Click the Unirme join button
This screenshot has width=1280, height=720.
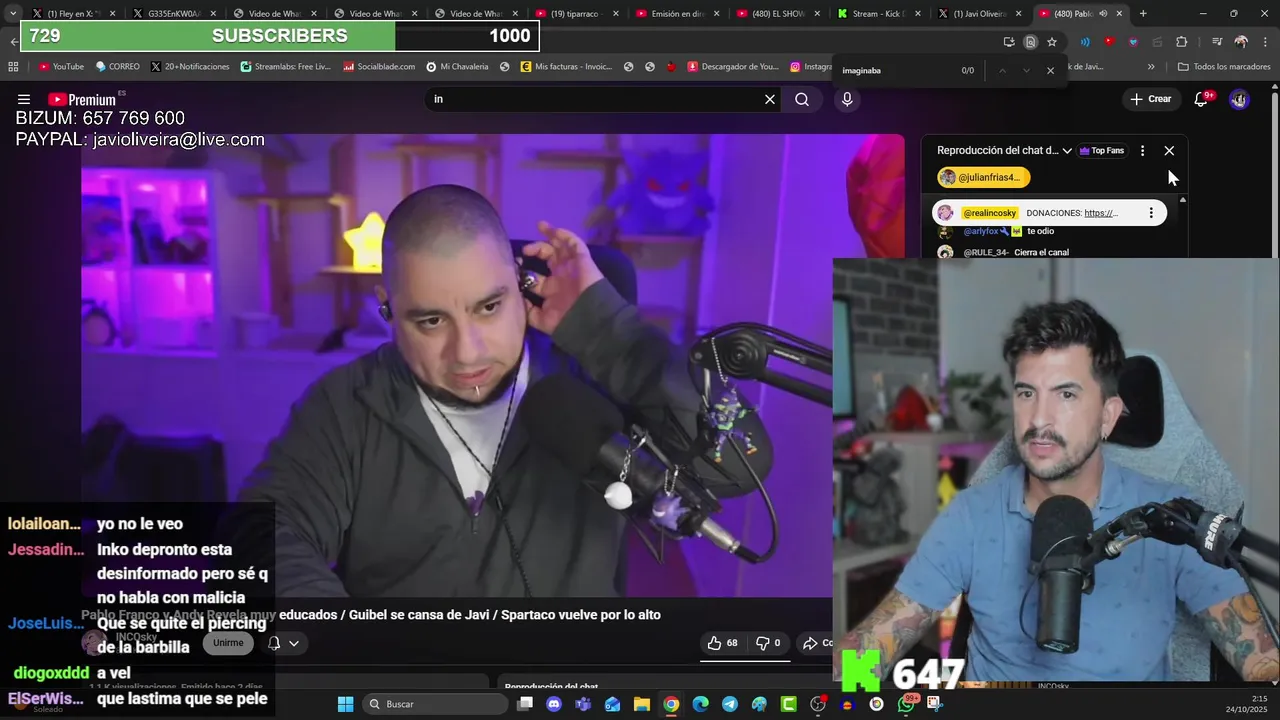pos(228,643)
